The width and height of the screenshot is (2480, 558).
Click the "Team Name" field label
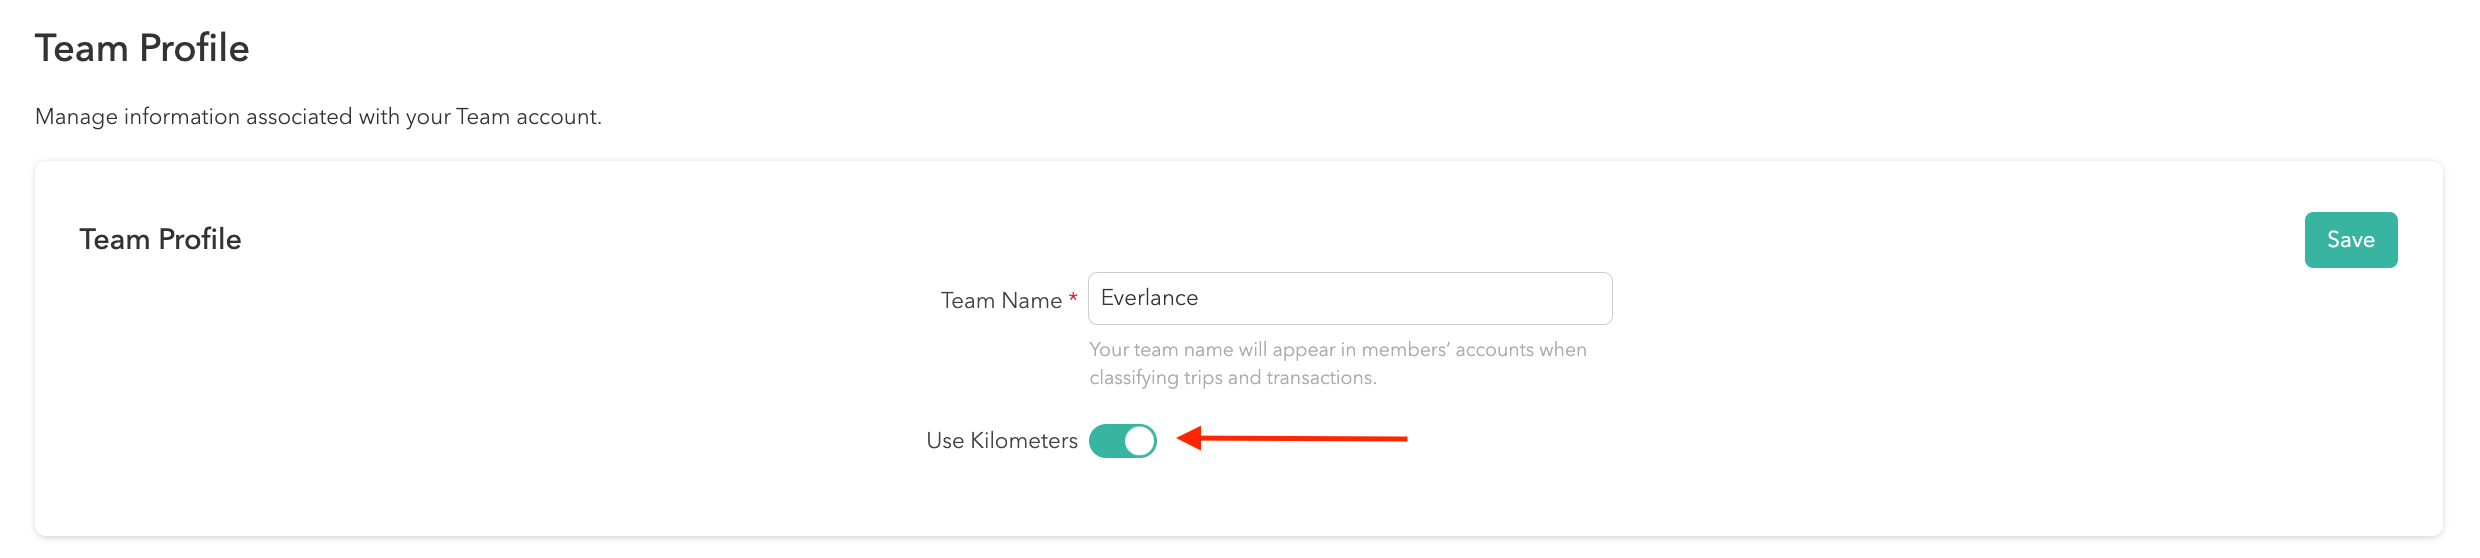[x=1000, y=301]
